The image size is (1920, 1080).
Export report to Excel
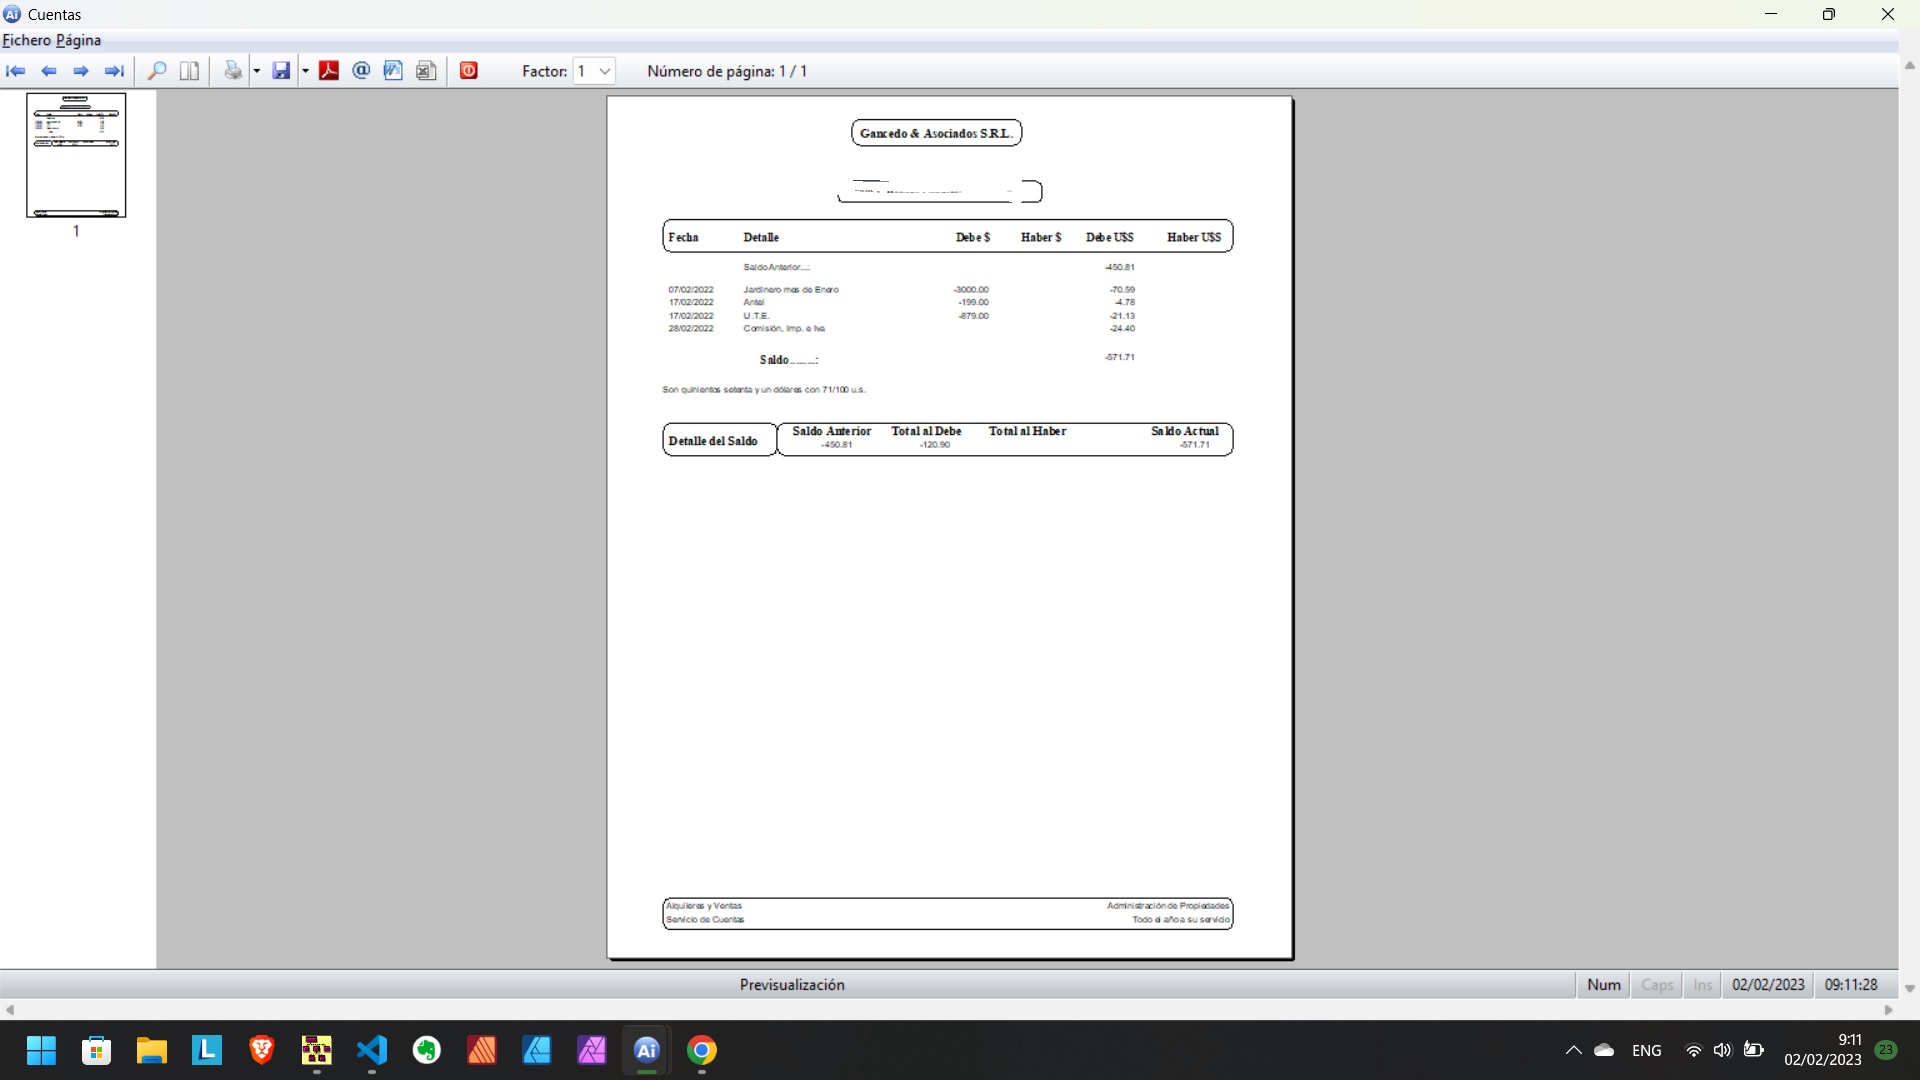pyautogui.click(x=426, y=71)
